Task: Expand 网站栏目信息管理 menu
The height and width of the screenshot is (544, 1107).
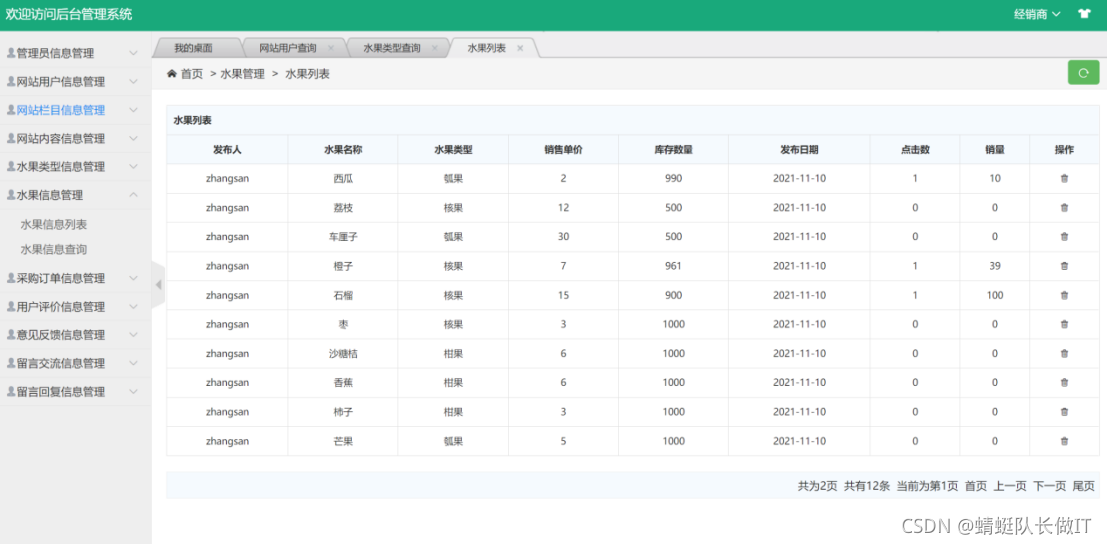Action: [x=76, y=110]
